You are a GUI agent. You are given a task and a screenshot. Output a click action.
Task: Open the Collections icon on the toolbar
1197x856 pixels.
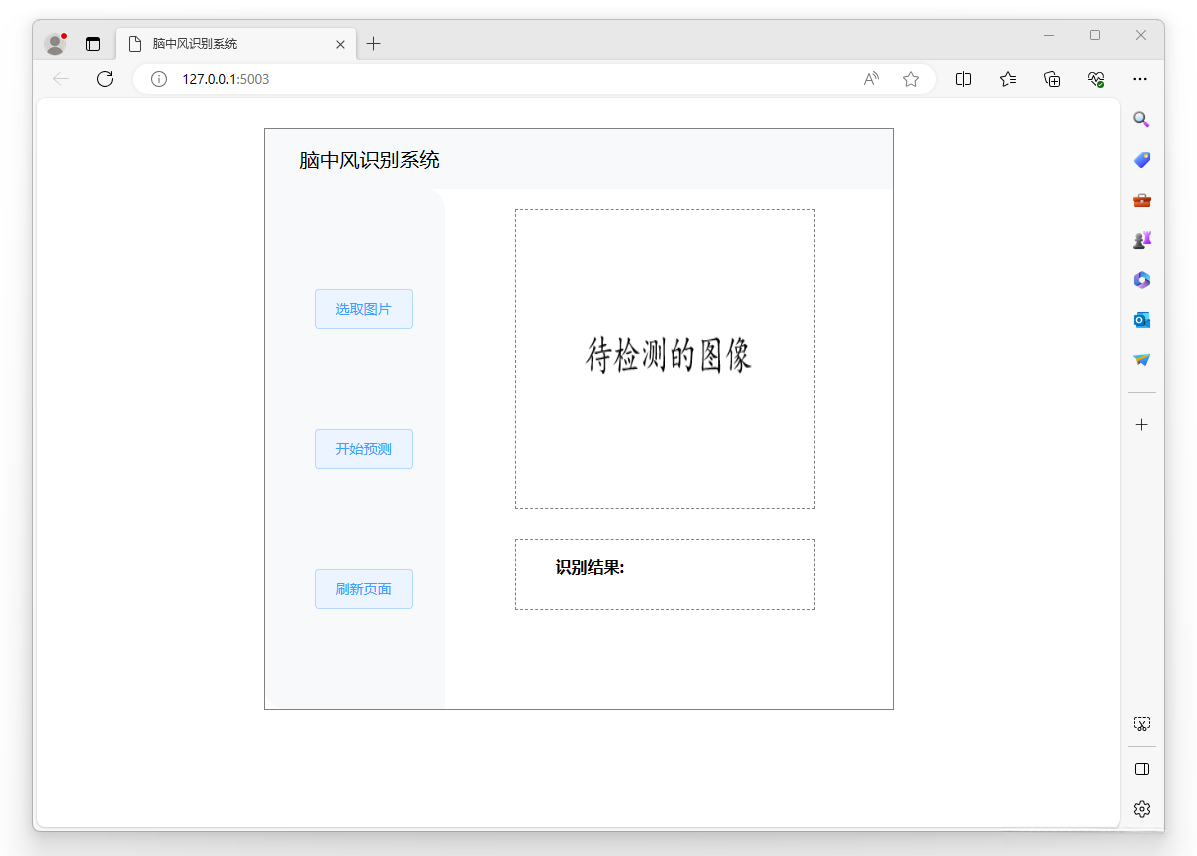pyautogui.click(x=1051, y=78)
